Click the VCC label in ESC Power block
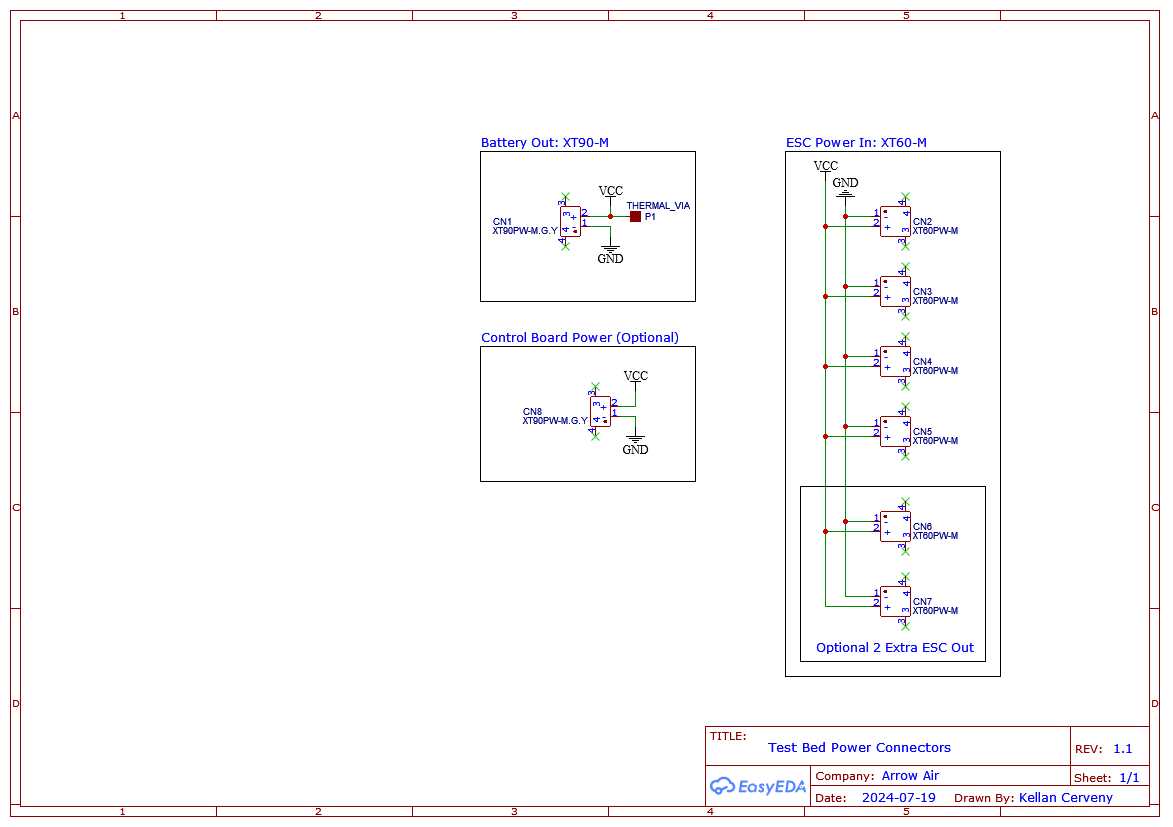Image resolution: width=1173 pixels, height=827 pixels. click(825, 165)
